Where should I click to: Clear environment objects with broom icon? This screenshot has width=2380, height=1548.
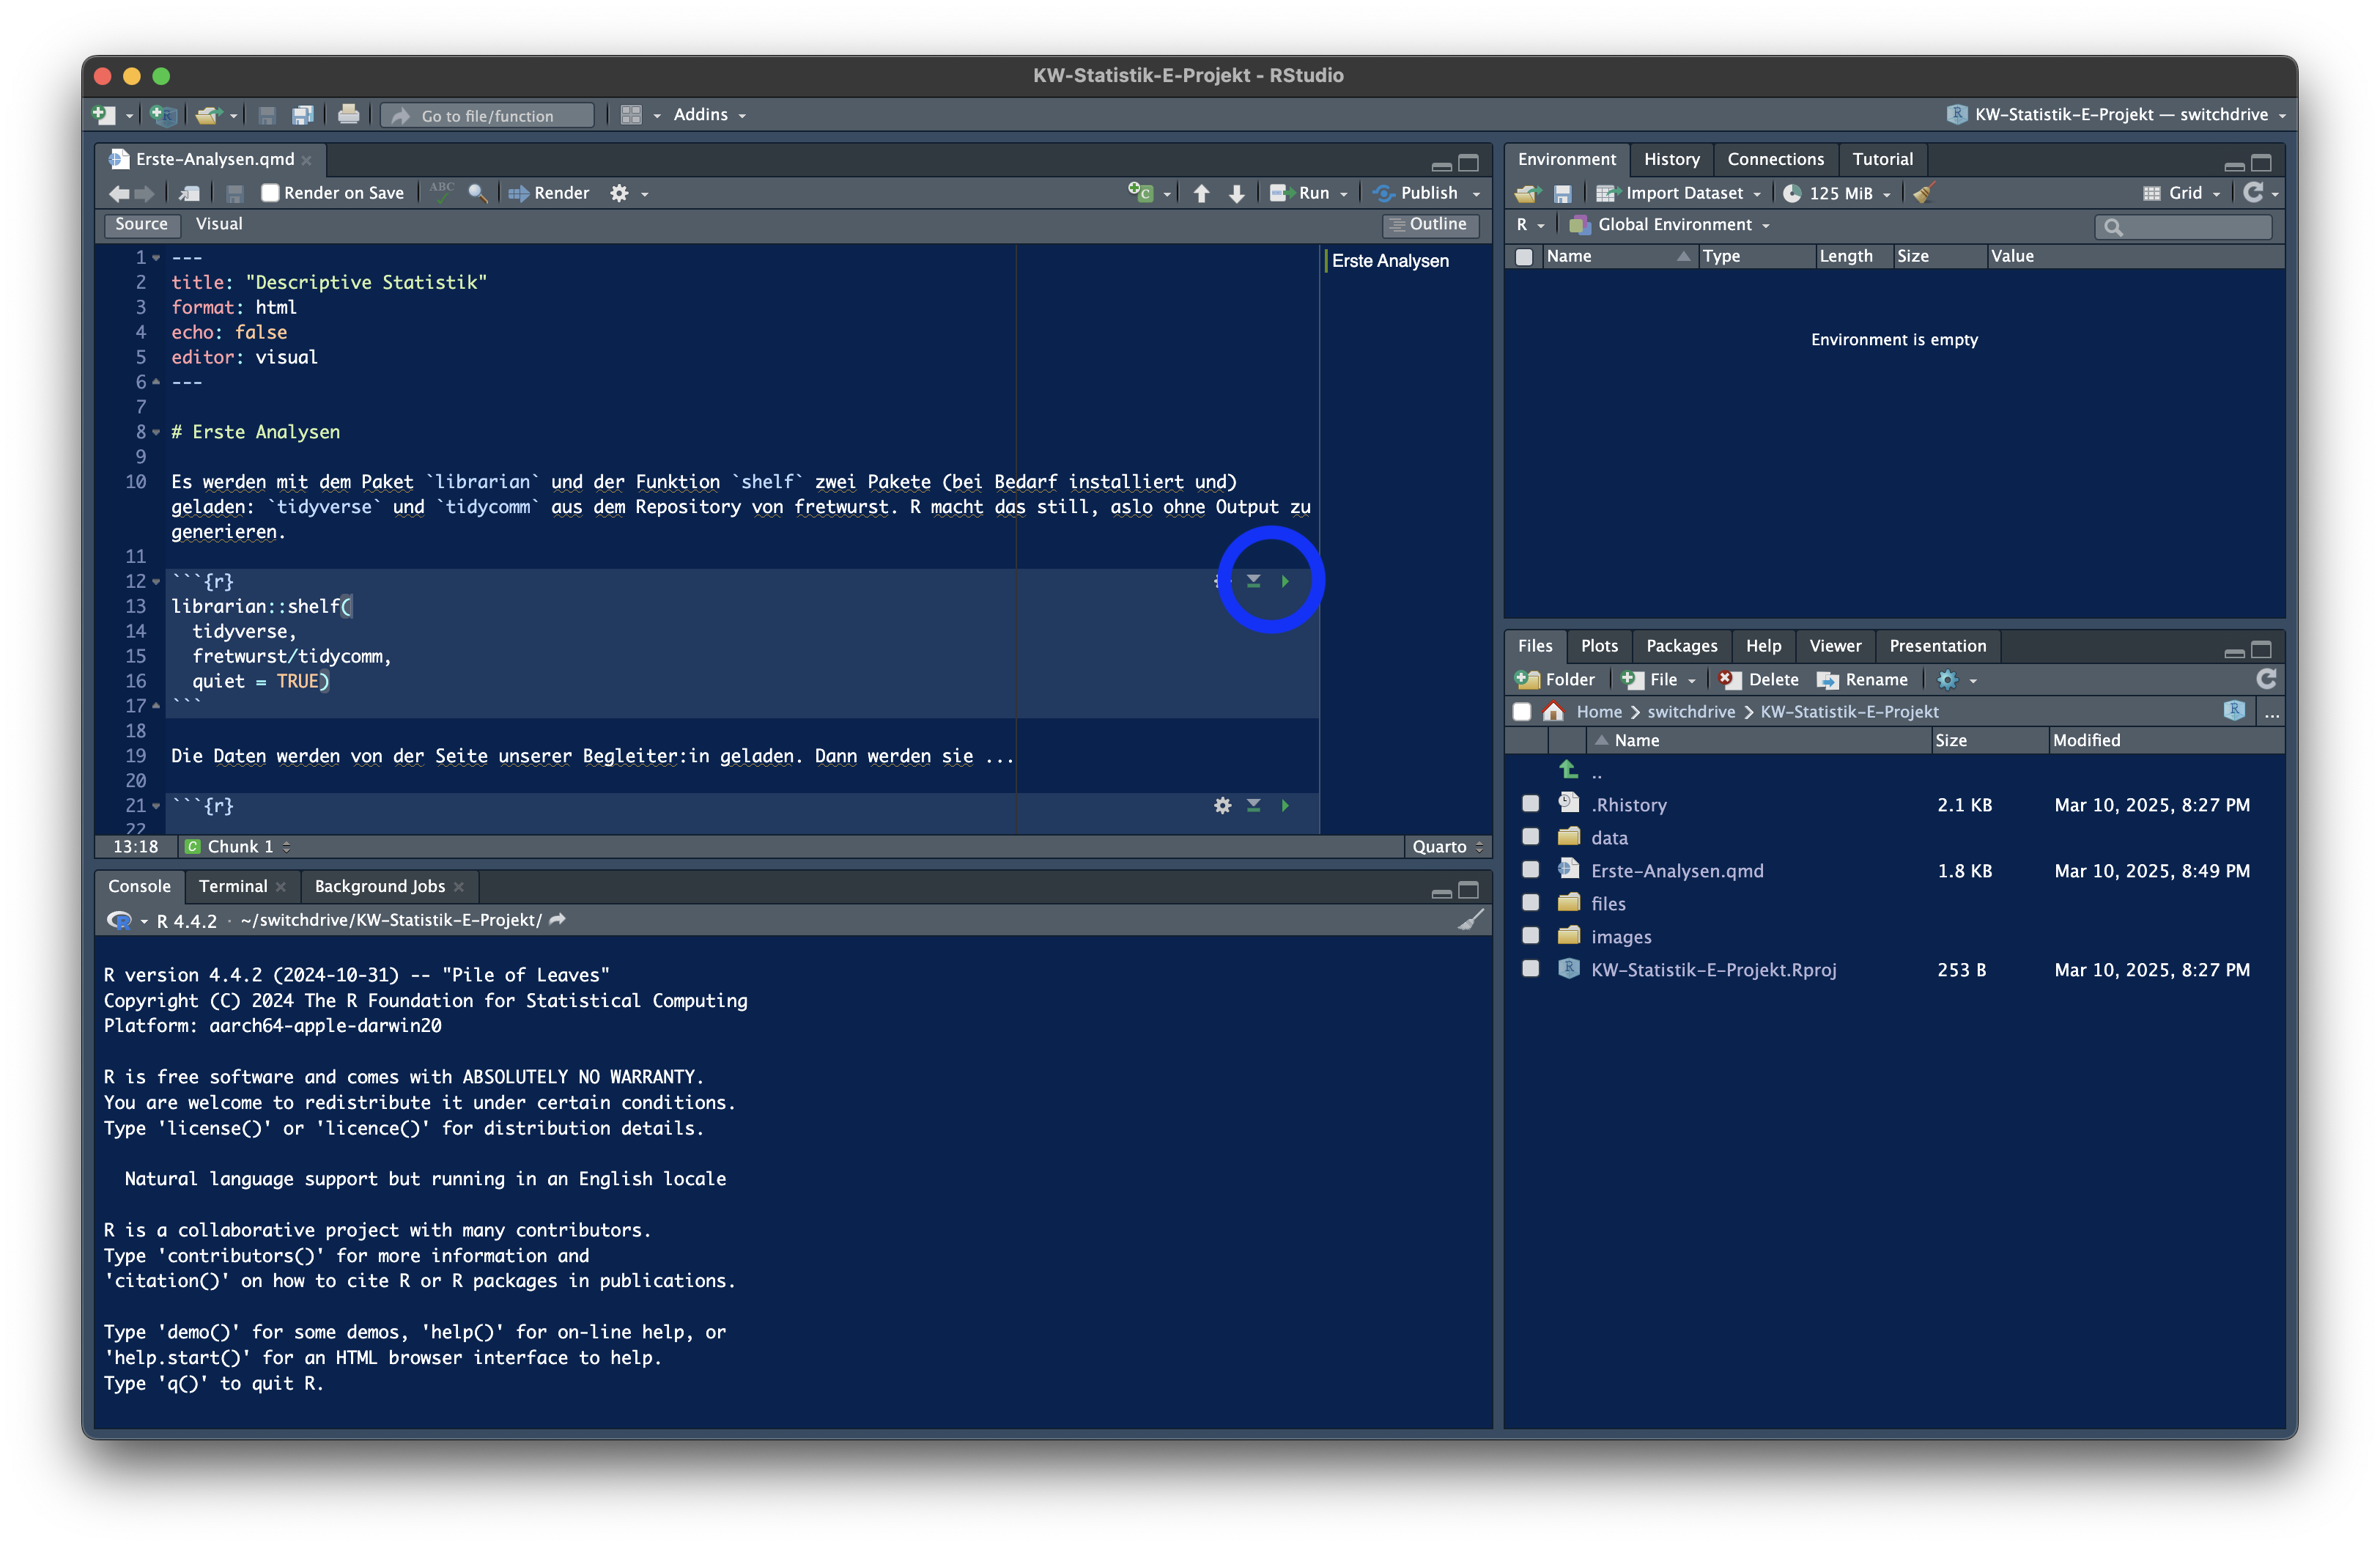coord(1923,192)
